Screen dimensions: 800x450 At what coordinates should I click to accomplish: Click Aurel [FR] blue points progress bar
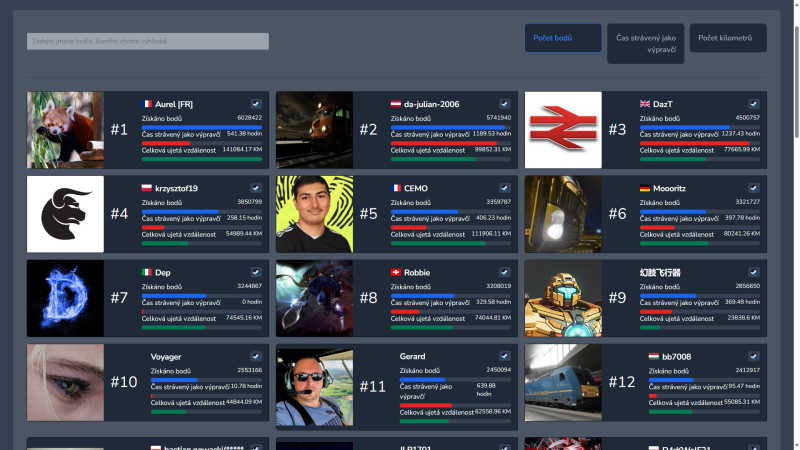point(202,127)
